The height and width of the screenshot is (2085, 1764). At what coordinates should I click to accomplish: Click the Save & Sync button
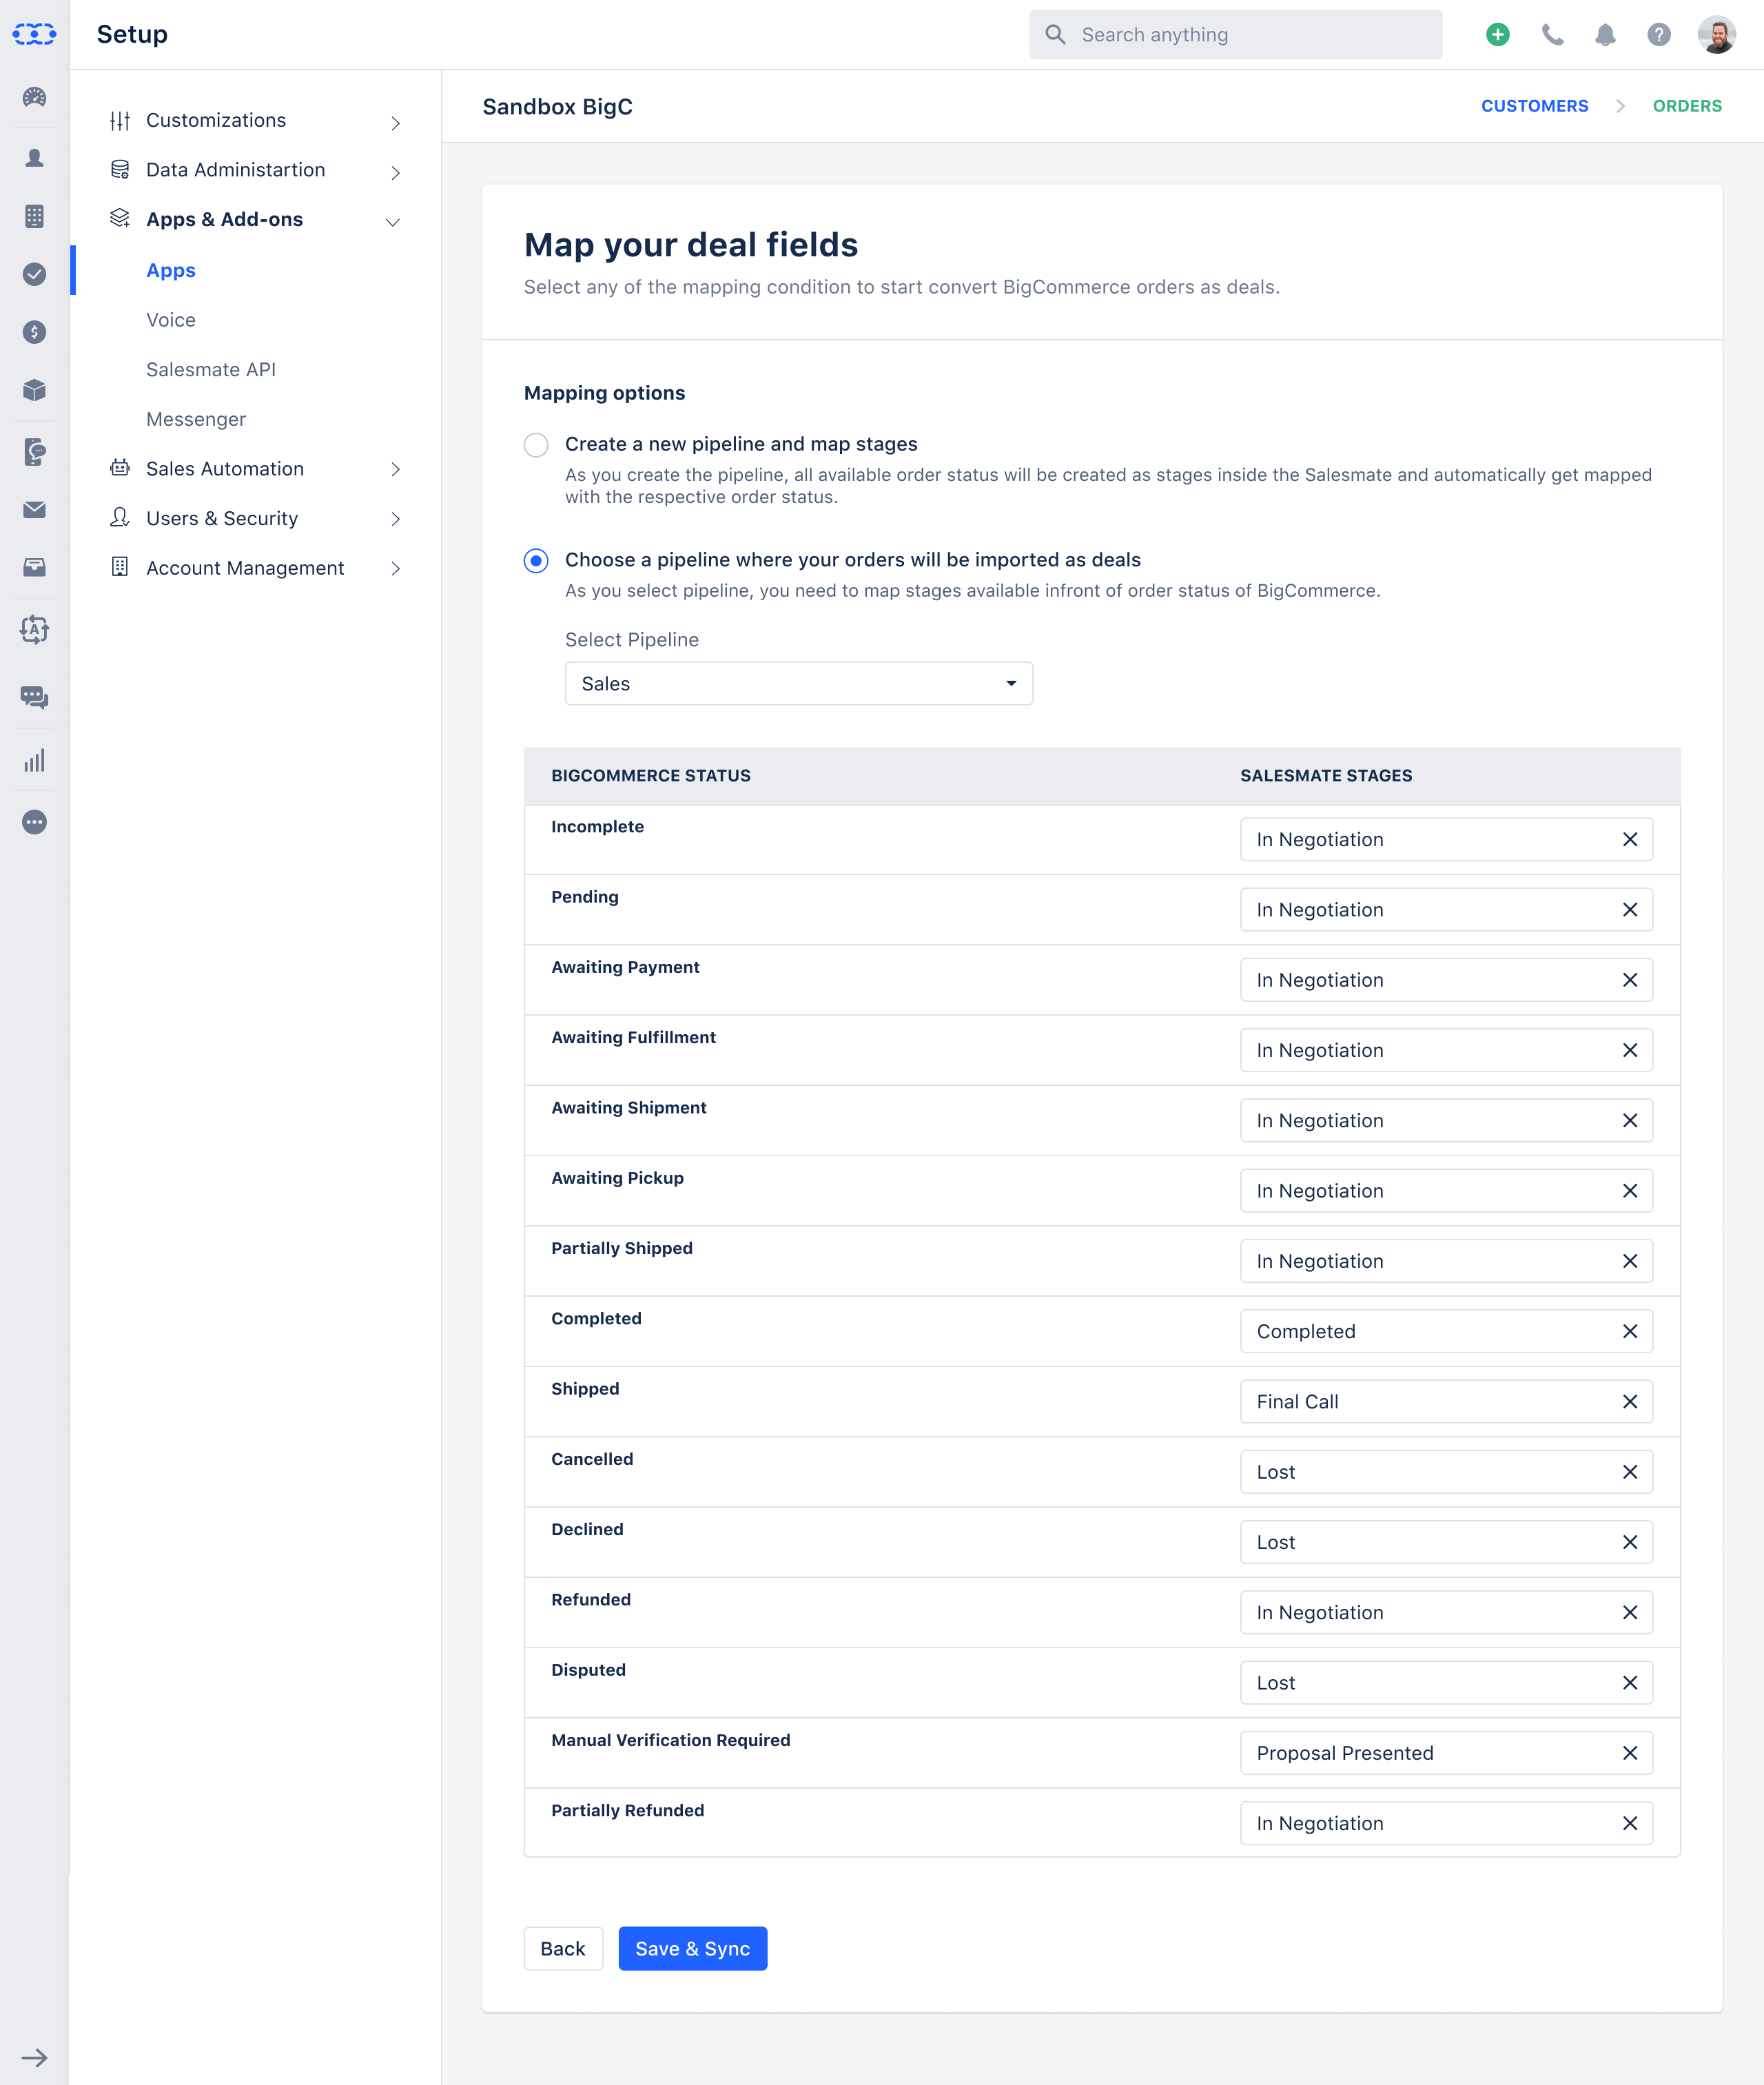692,1948
